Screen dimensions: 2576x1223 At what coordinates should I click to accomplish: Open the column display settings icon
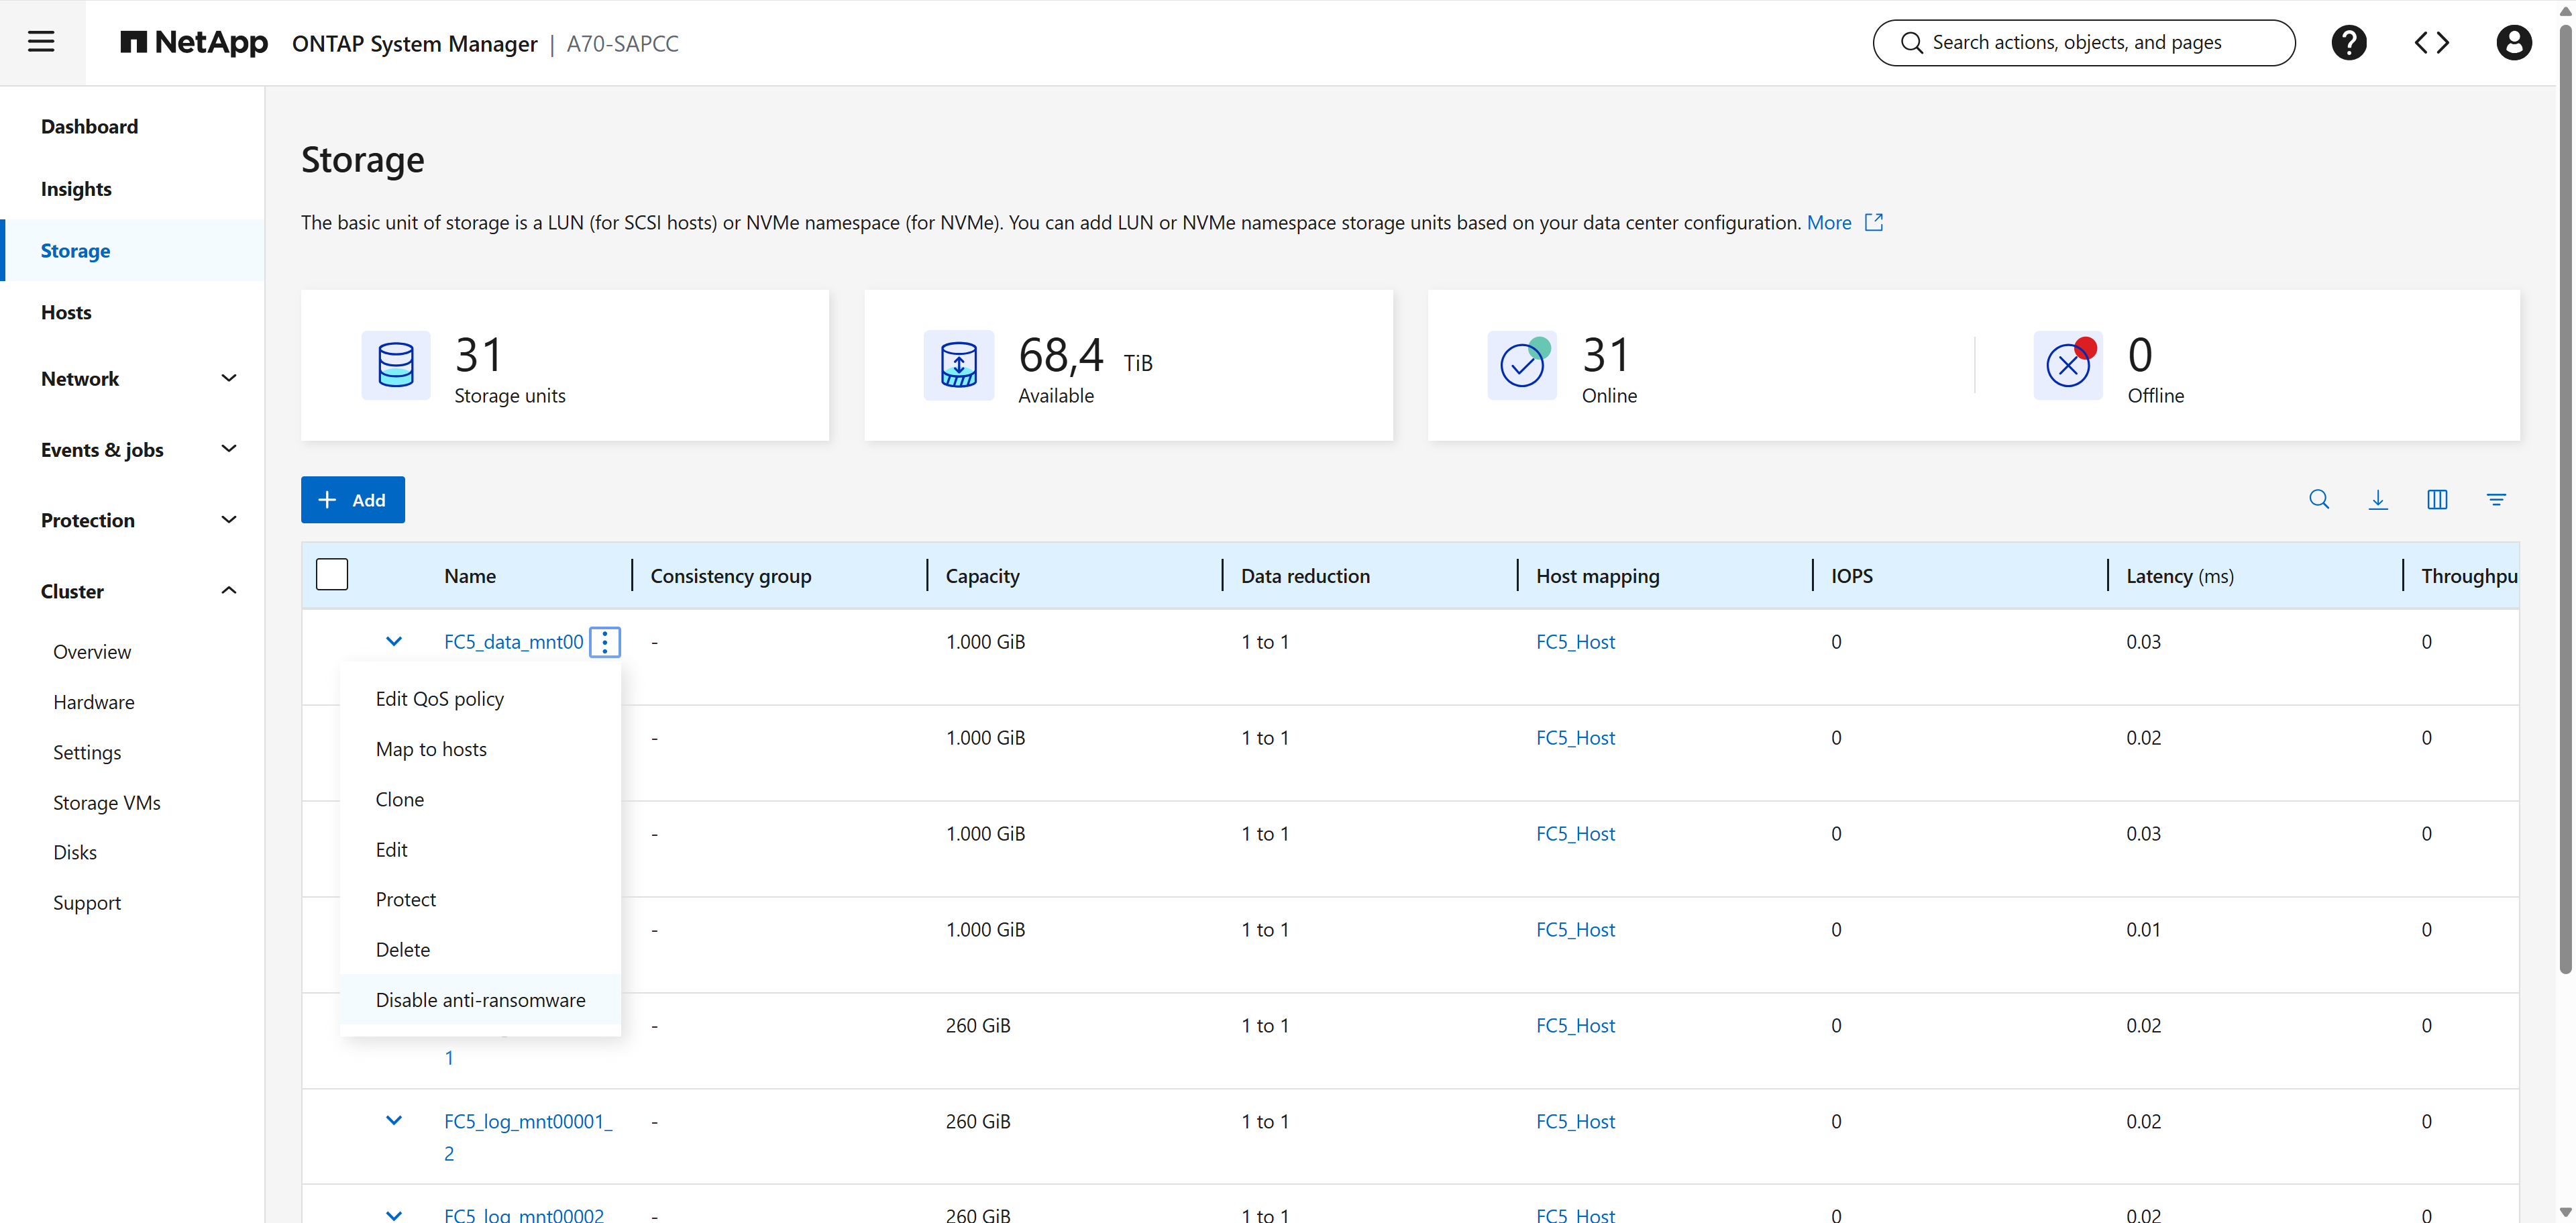(2437, 499)
